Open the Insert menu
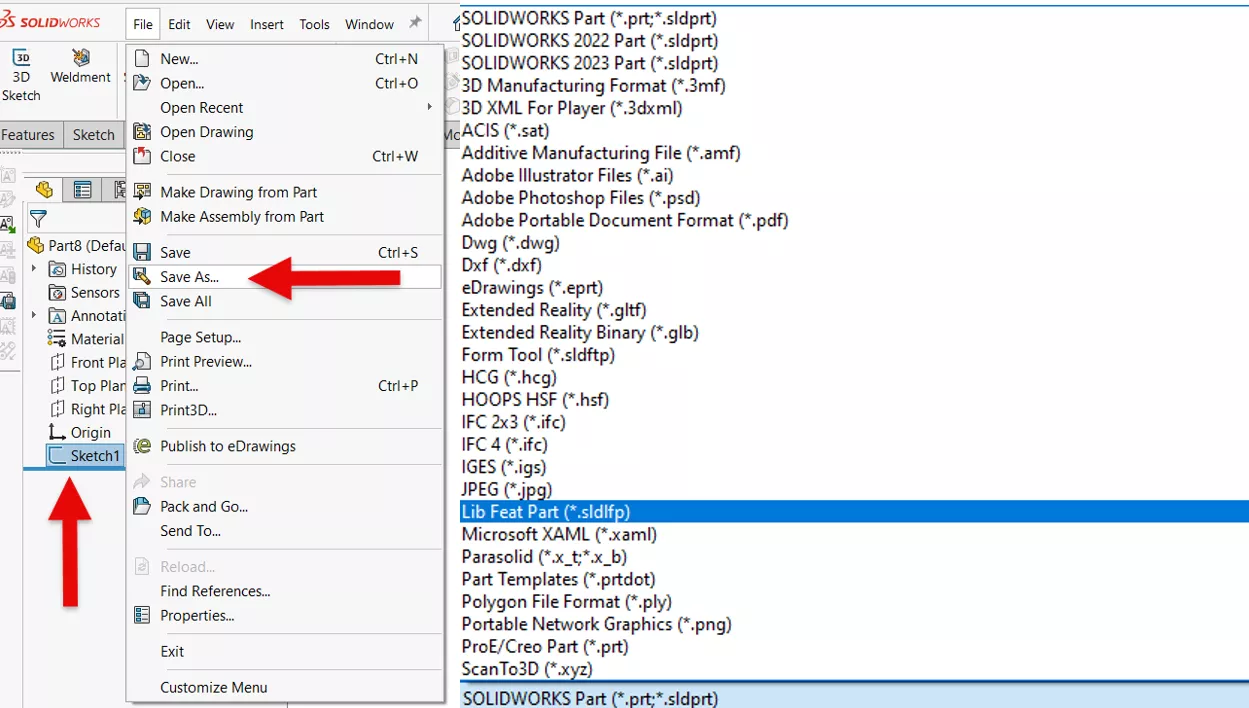This screenshot has width=1249, height=708. (267, 24)
